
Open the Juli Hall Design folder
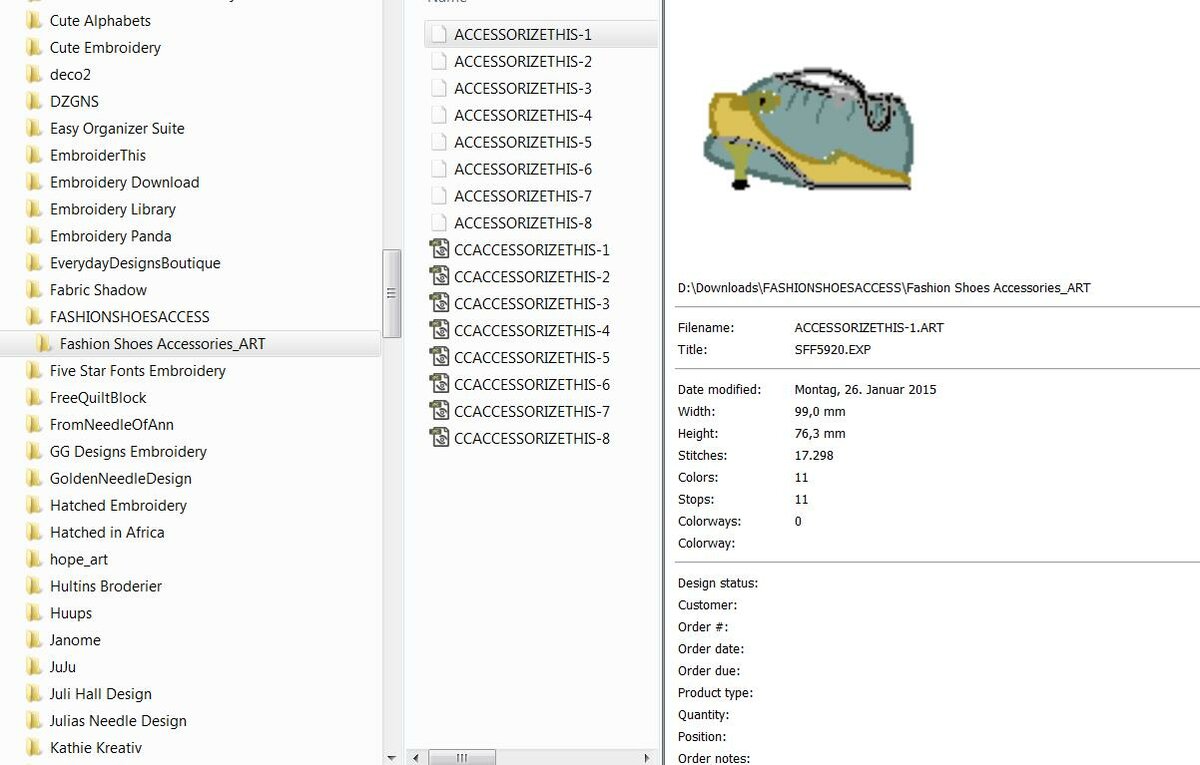pos(101,694)
